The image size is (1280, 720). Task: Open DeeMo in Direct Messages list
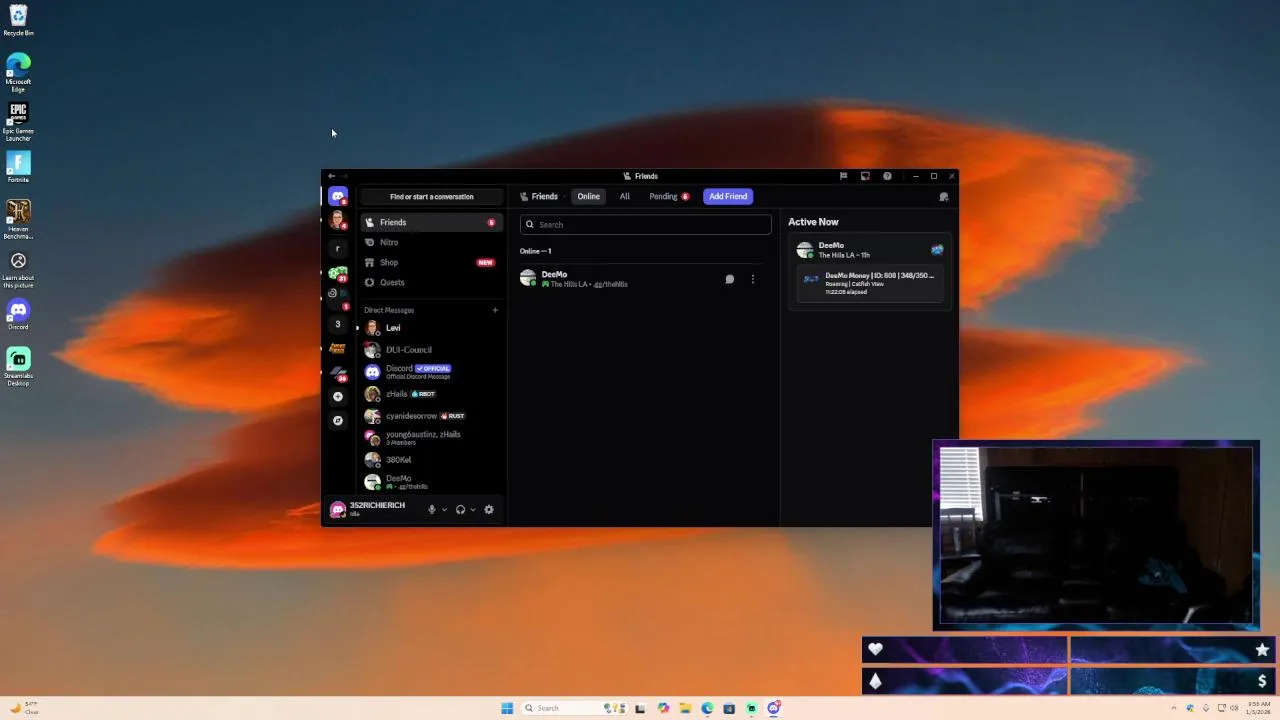tap(432, 482)
